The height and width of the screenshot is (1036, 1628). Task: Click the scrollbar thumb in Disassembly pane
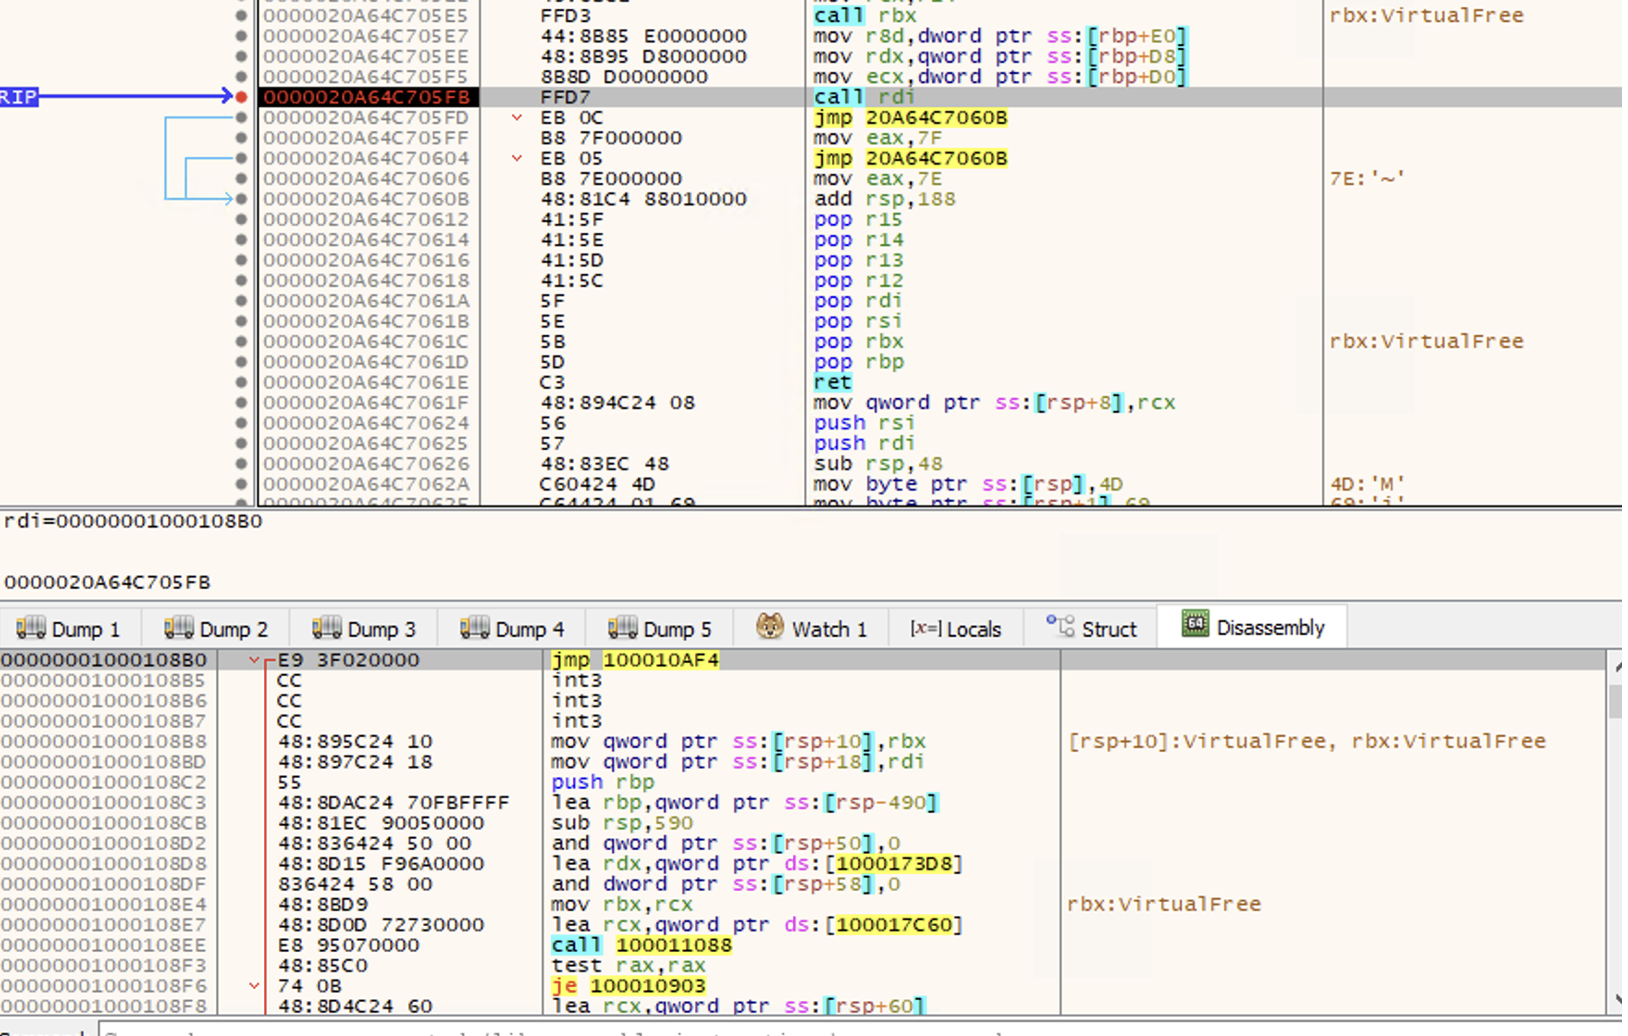tap(1615, 700)
